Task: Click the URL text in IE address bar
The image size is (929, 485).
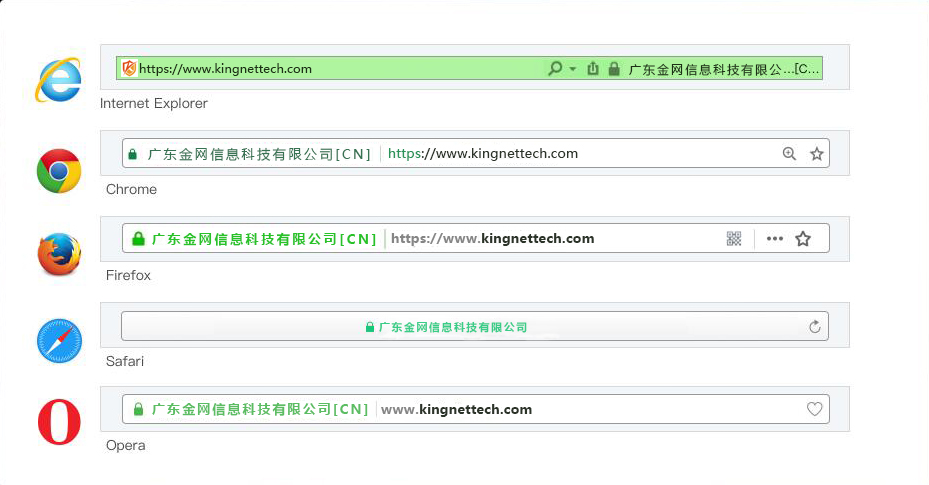Action: 225,69
